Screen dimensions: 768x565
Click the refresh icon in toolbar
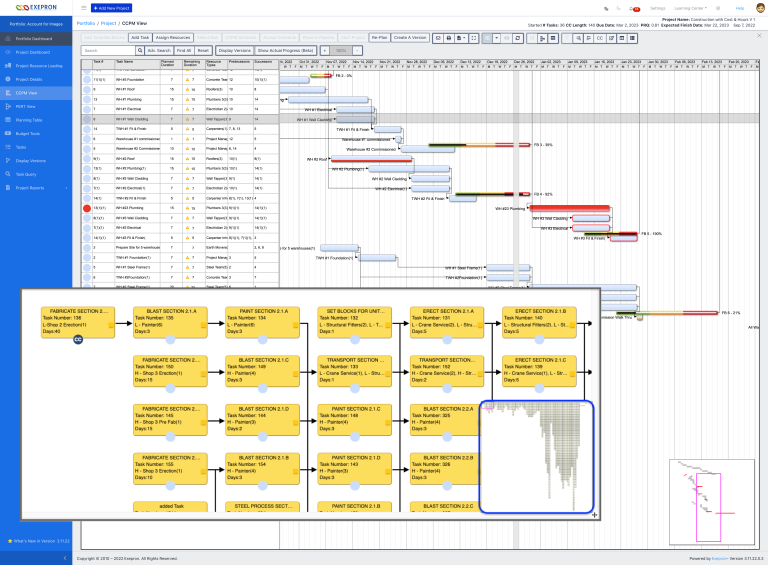tap(516, 36)
